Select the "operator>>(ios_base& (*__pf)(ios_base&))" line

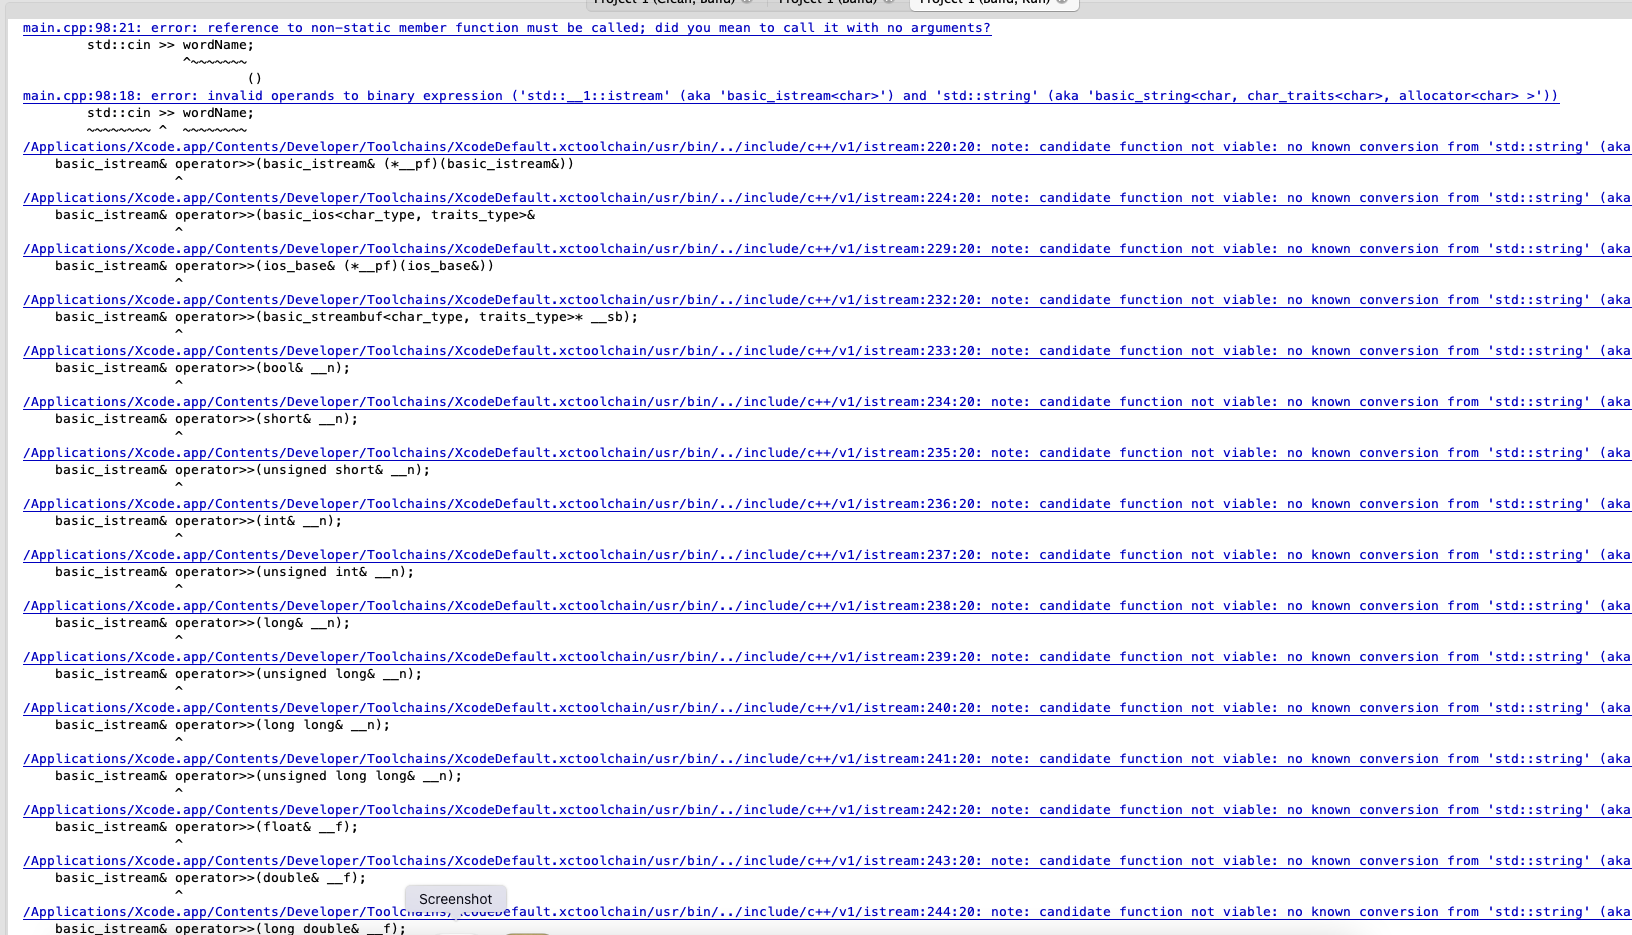[275, 266]
